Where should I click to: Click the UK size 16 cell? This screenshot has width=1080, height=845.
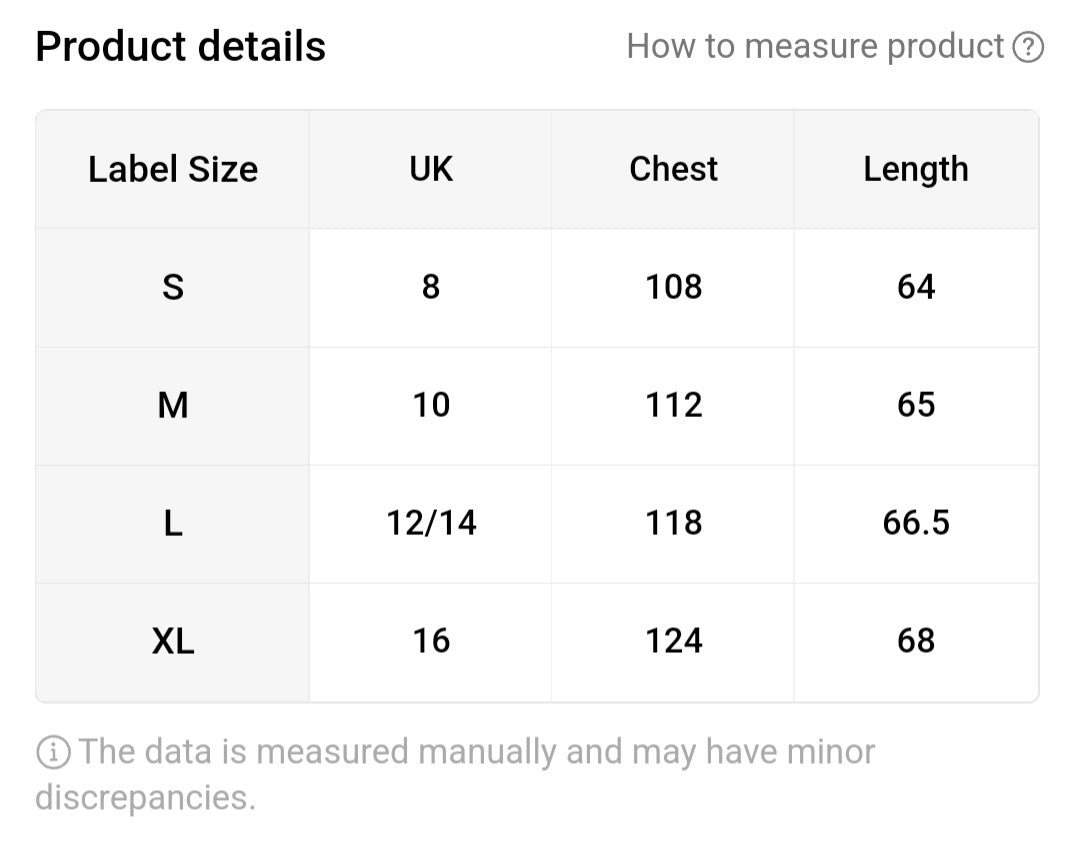pos(430,643)
